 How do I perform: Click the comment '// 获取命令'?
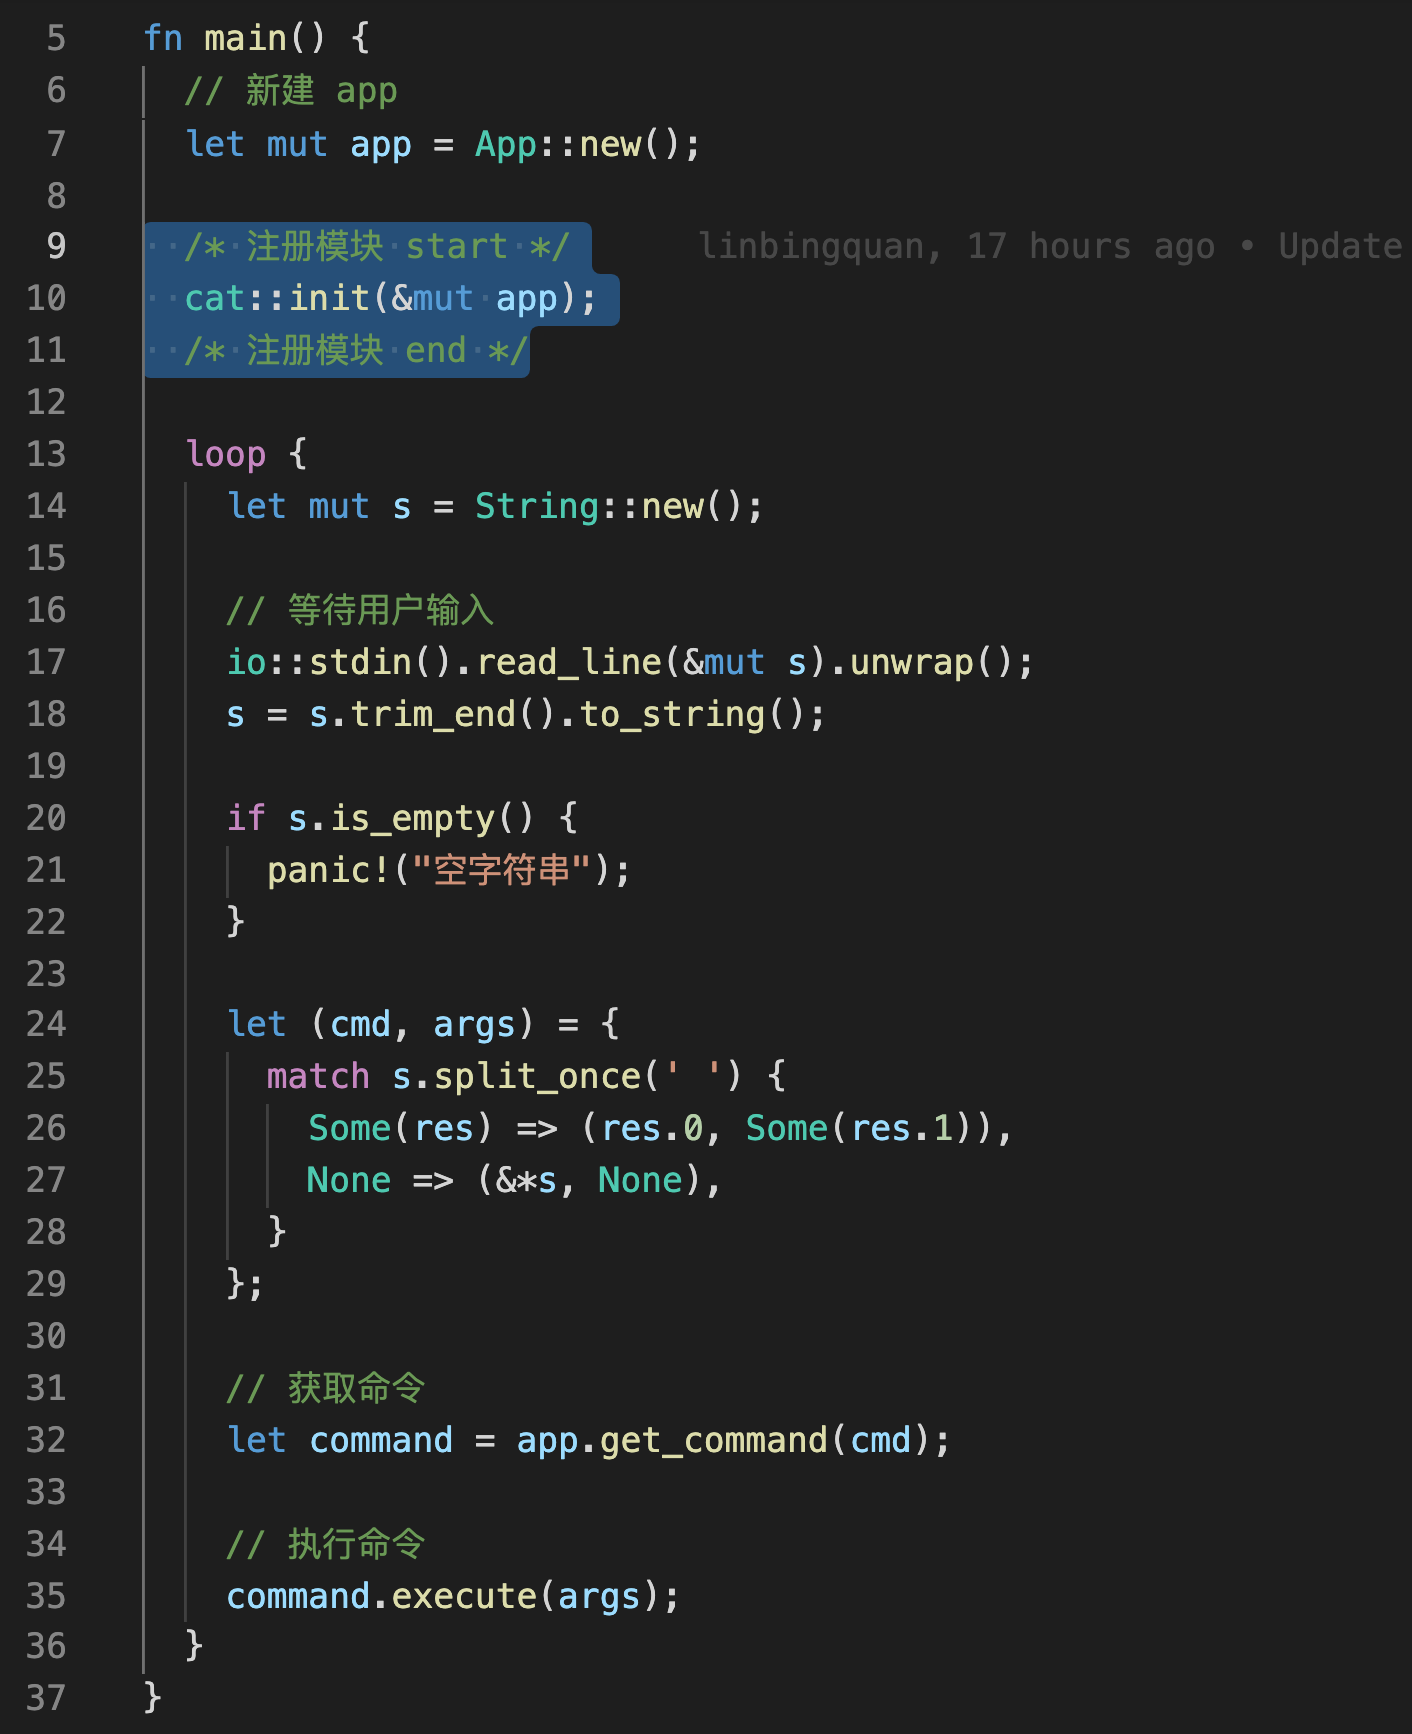tap(326, 1388)
